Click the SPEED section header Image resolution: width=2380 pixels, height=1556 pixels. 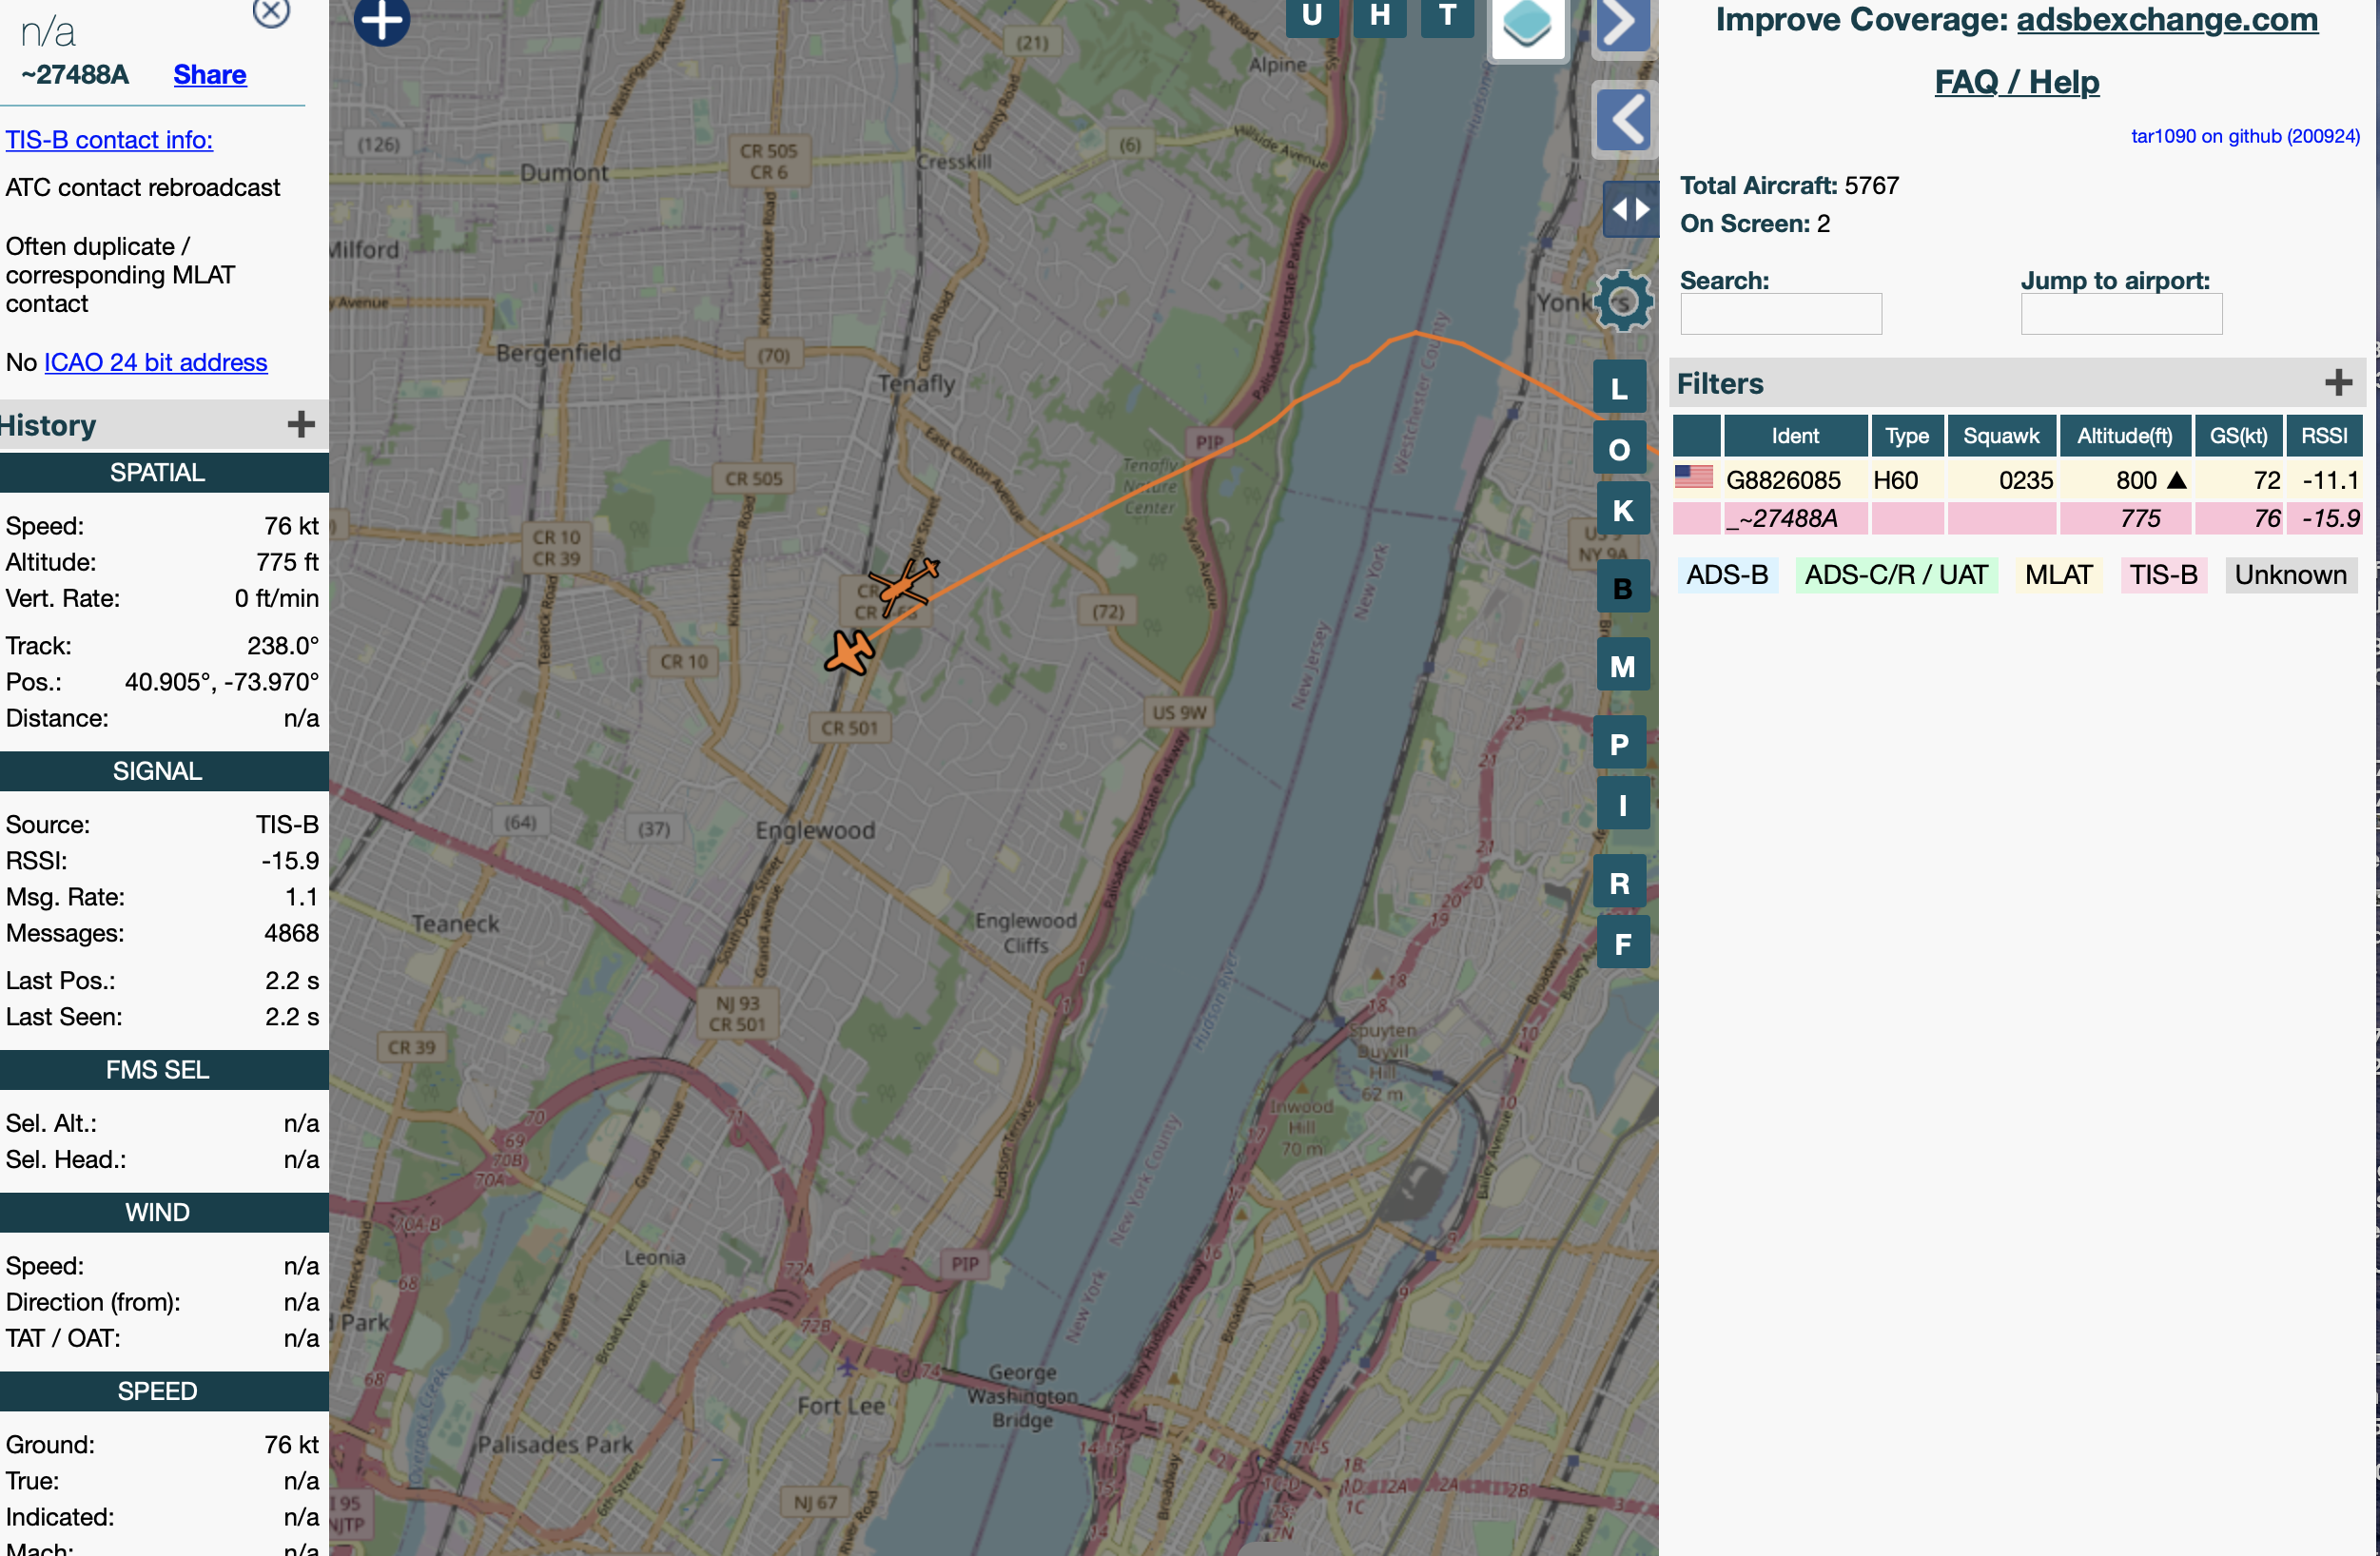(x=164, y=1391)
